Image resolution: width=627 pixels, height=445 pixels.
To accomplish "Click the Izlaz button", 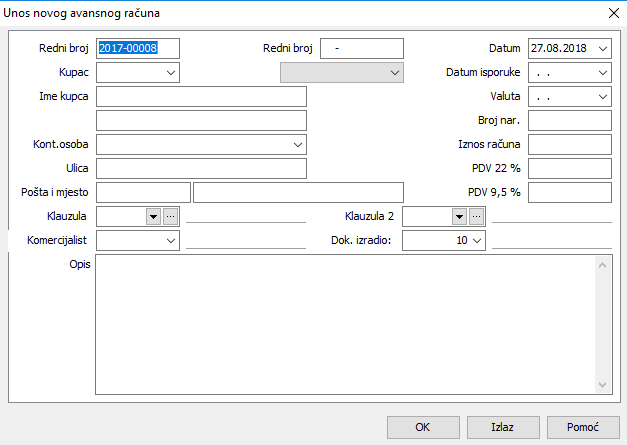I will point(502,427).
